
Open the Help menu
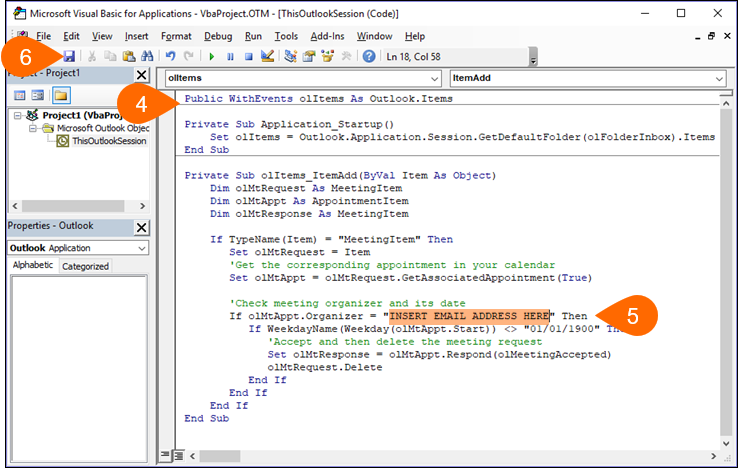pos(415,36)
